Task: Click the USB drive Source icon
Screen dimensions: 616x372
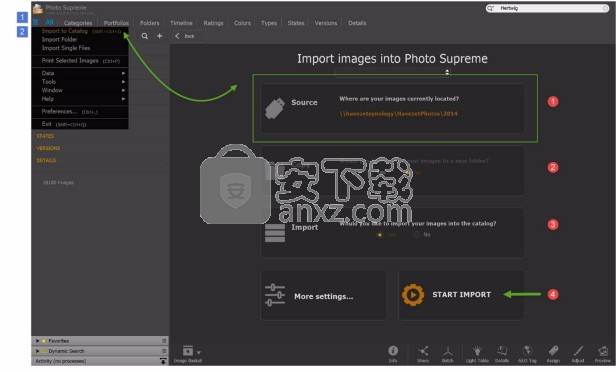Action: click(275, 108)
